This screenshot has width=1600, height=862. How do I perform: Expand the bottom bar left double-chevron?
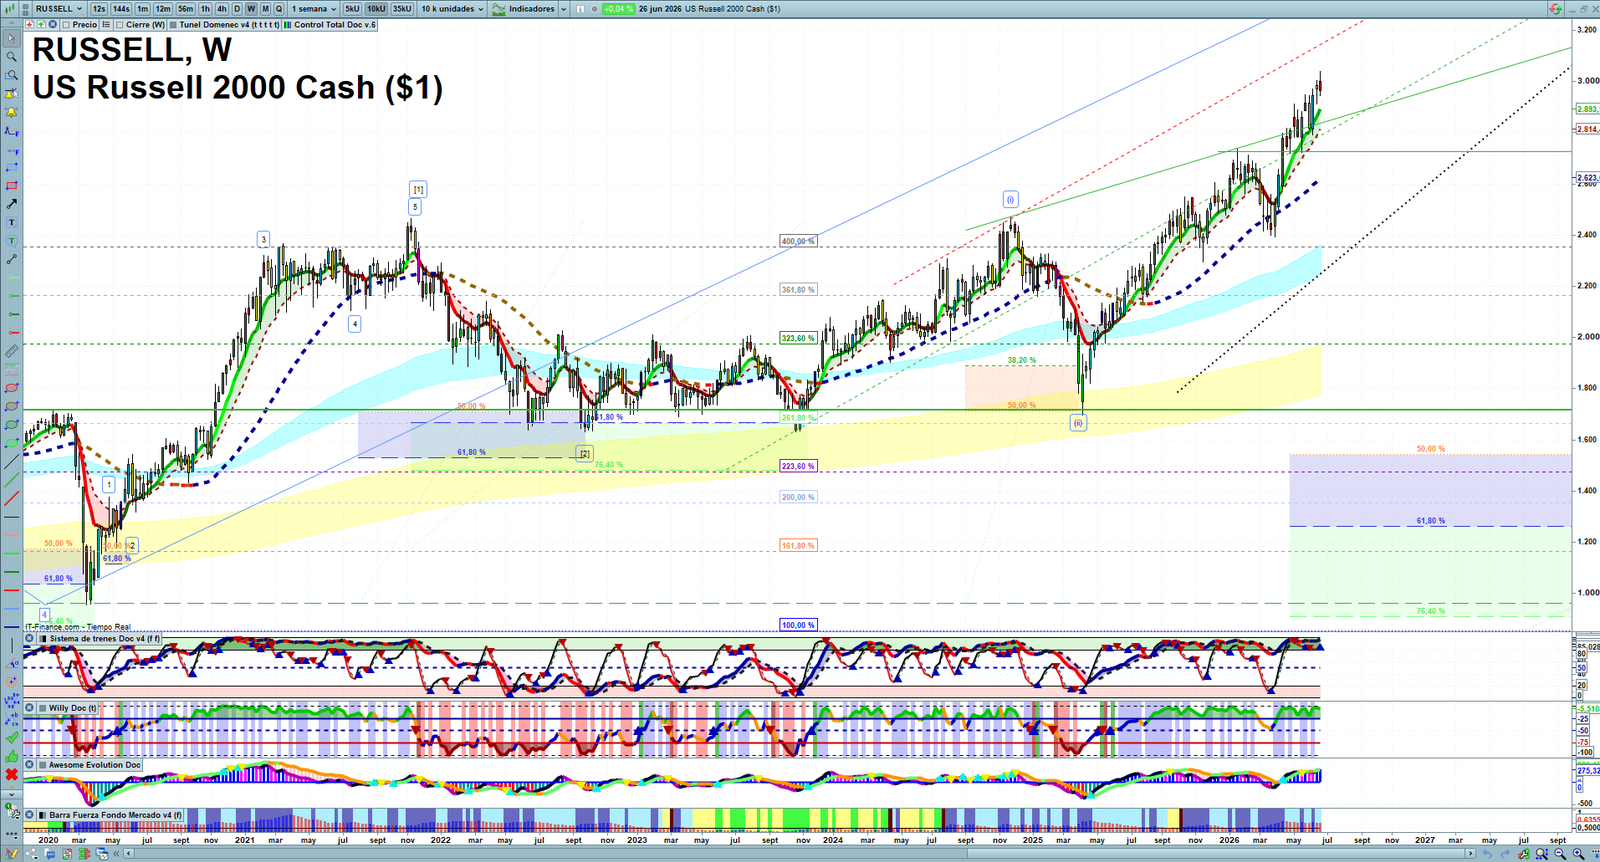116,853
